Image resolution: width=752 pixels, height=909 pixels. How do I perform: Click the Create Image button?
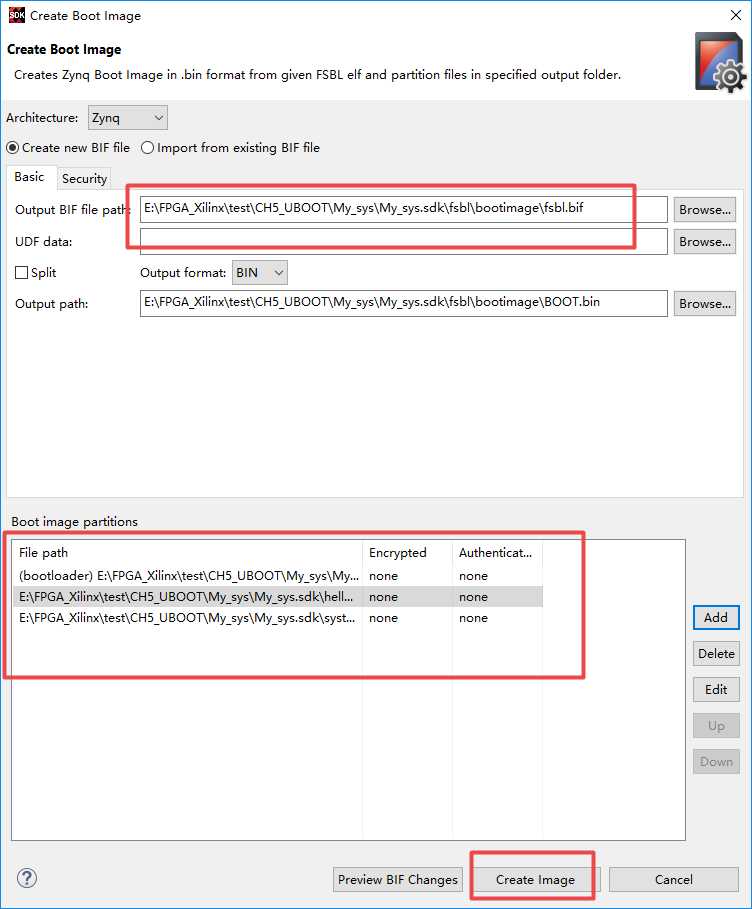[x=535, y=879]
